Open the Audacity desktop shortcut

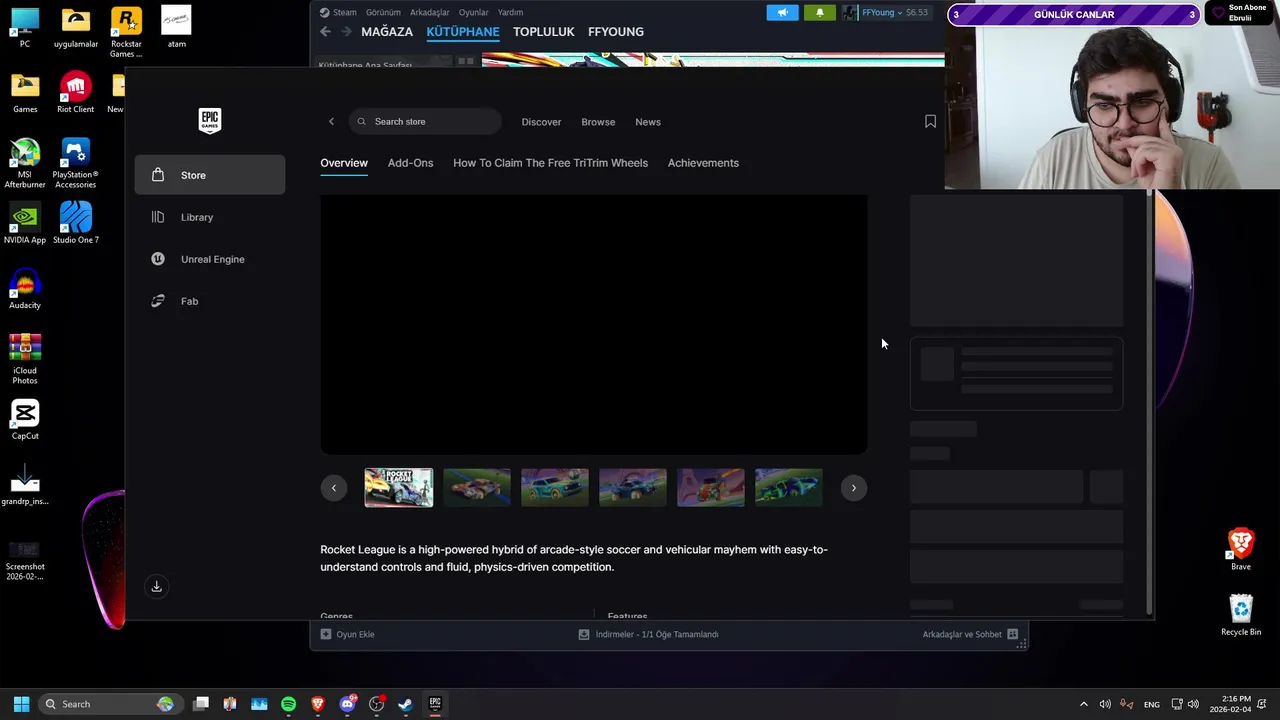pyautogui.click(x=25, y=289)
